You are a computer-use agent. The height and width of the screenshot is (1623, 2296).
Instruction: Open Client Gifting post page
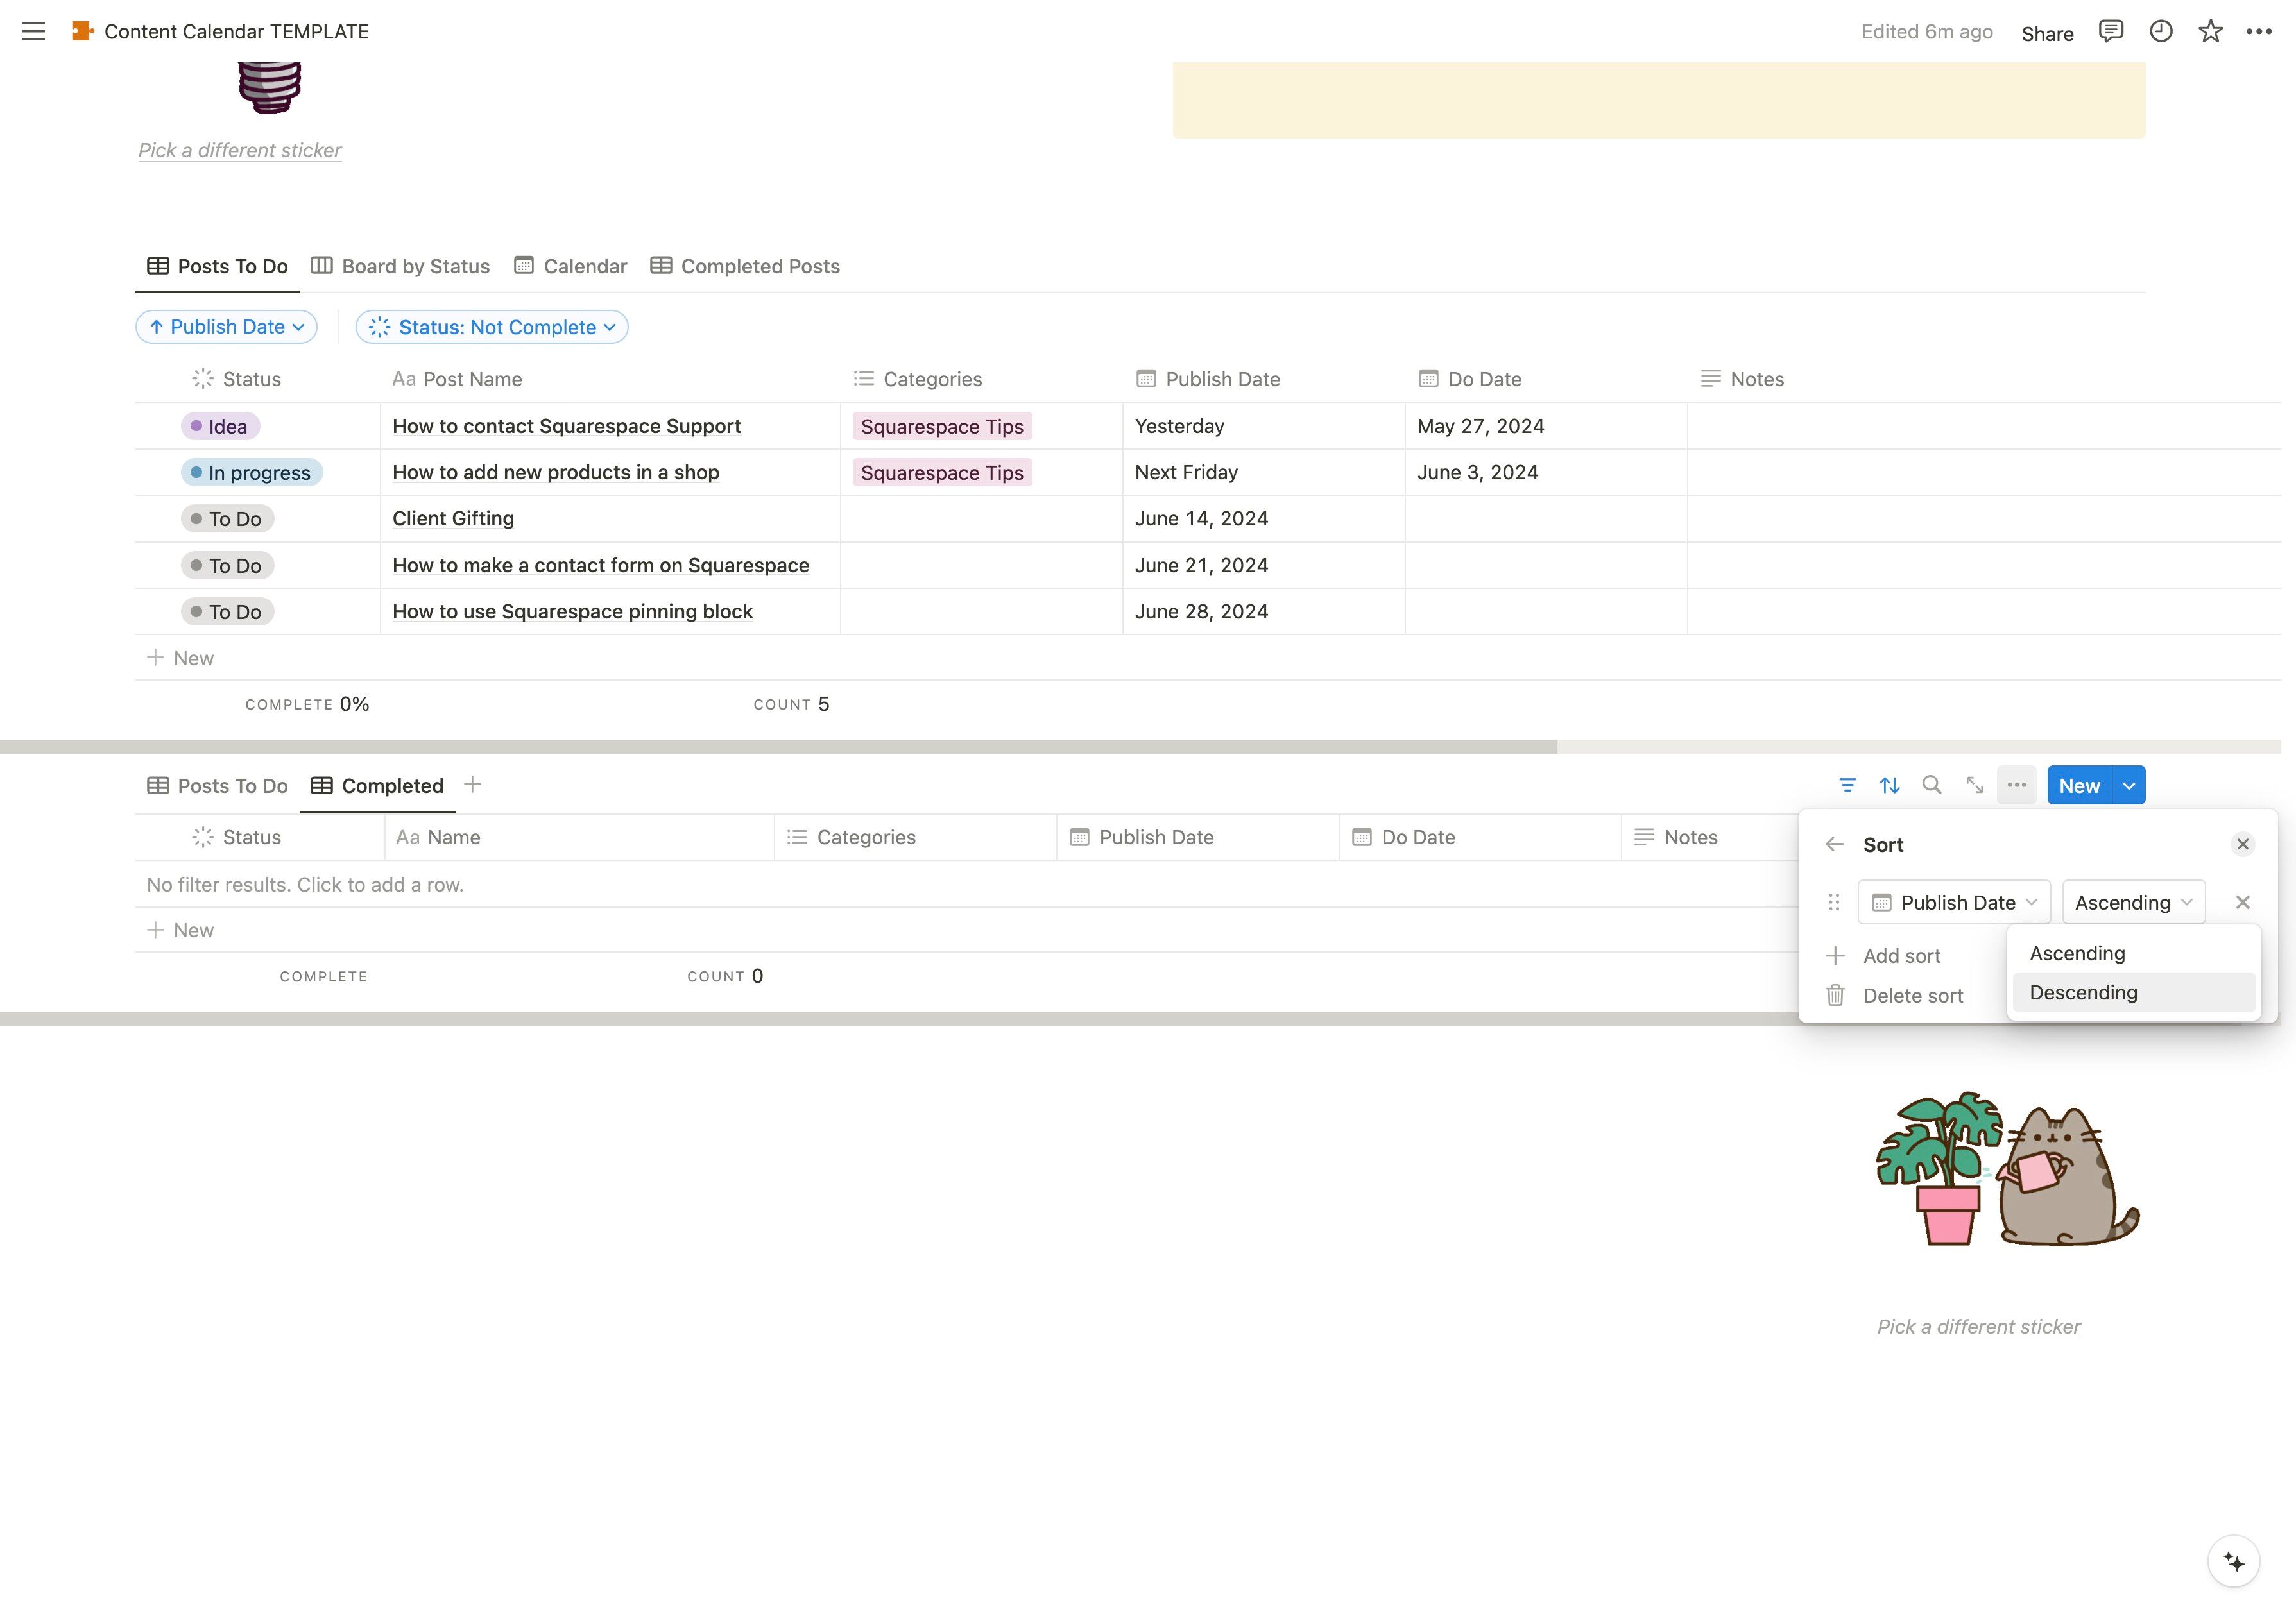tap(453, 519)
